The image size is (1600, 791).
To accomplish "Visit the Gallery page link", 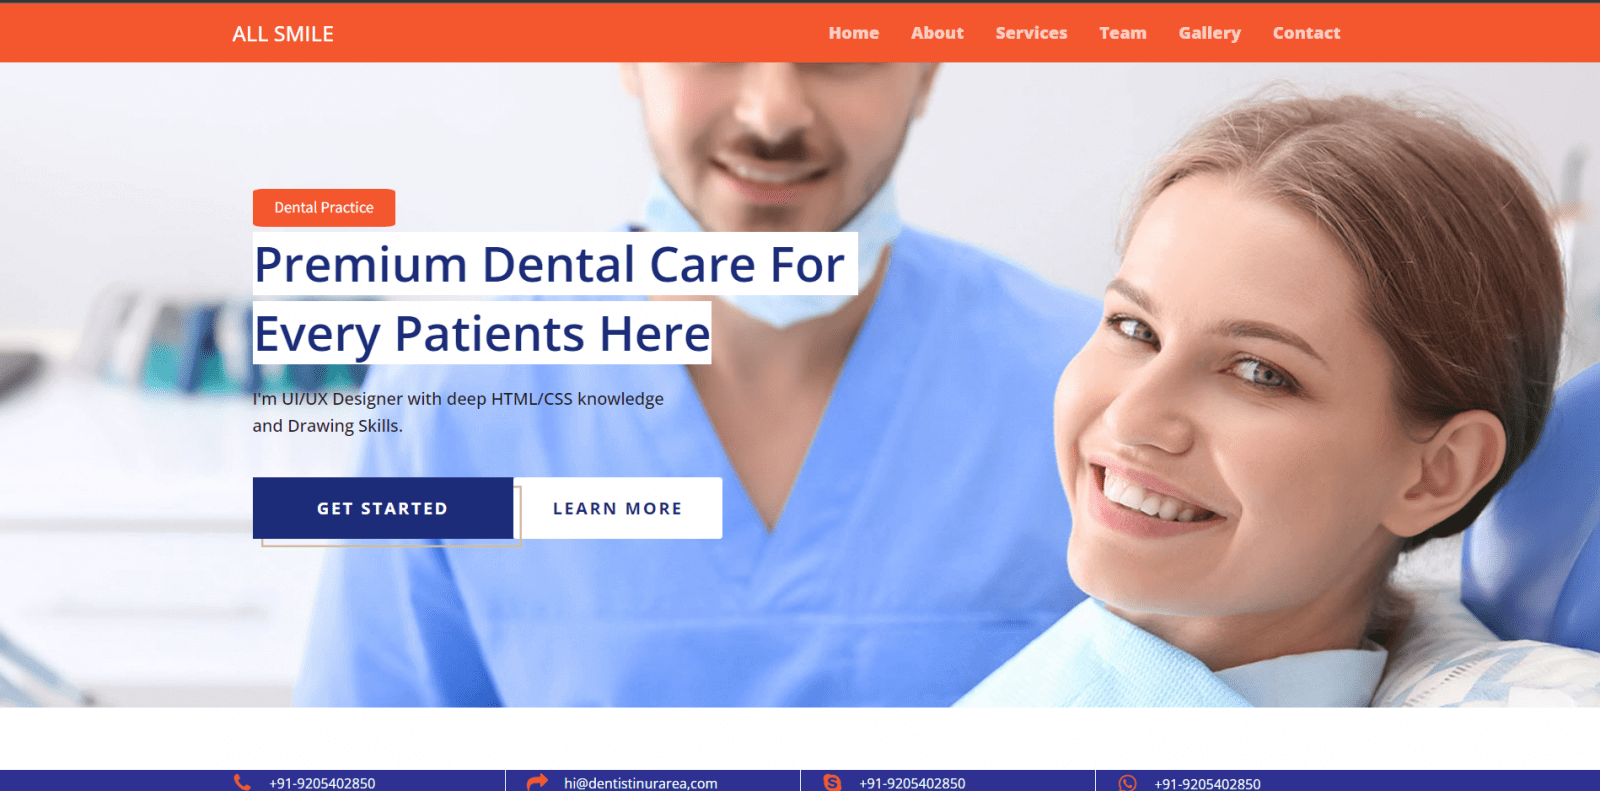I will coord(1209,33).
